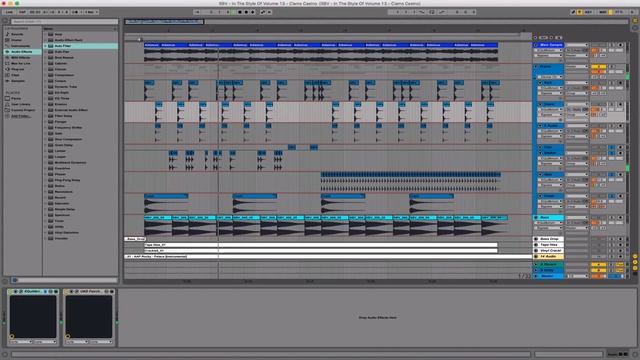Click the browser search field
This screenshot has height=360, width=640.
(x=65, y=21)
